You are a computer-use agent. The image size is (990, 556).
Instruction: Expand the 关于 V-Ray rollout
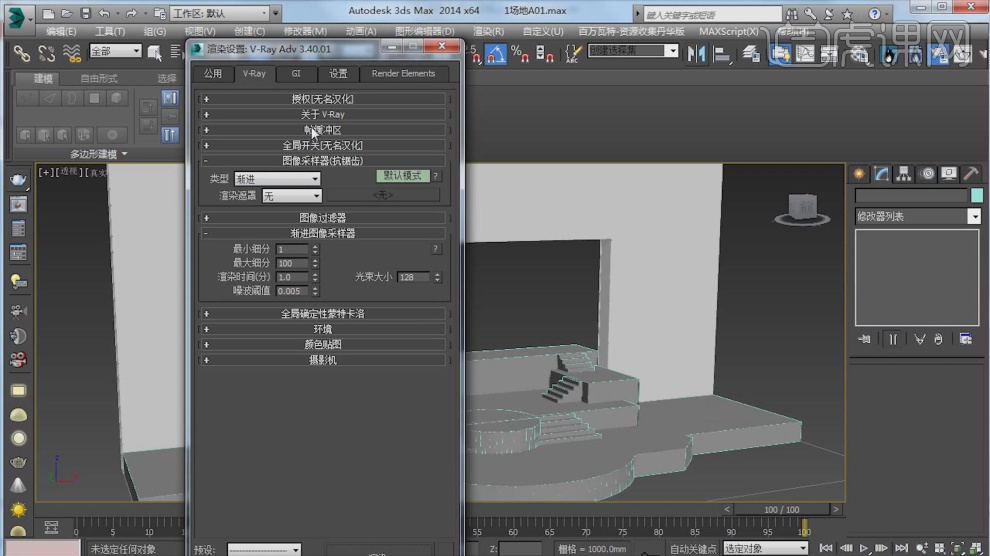323,114
